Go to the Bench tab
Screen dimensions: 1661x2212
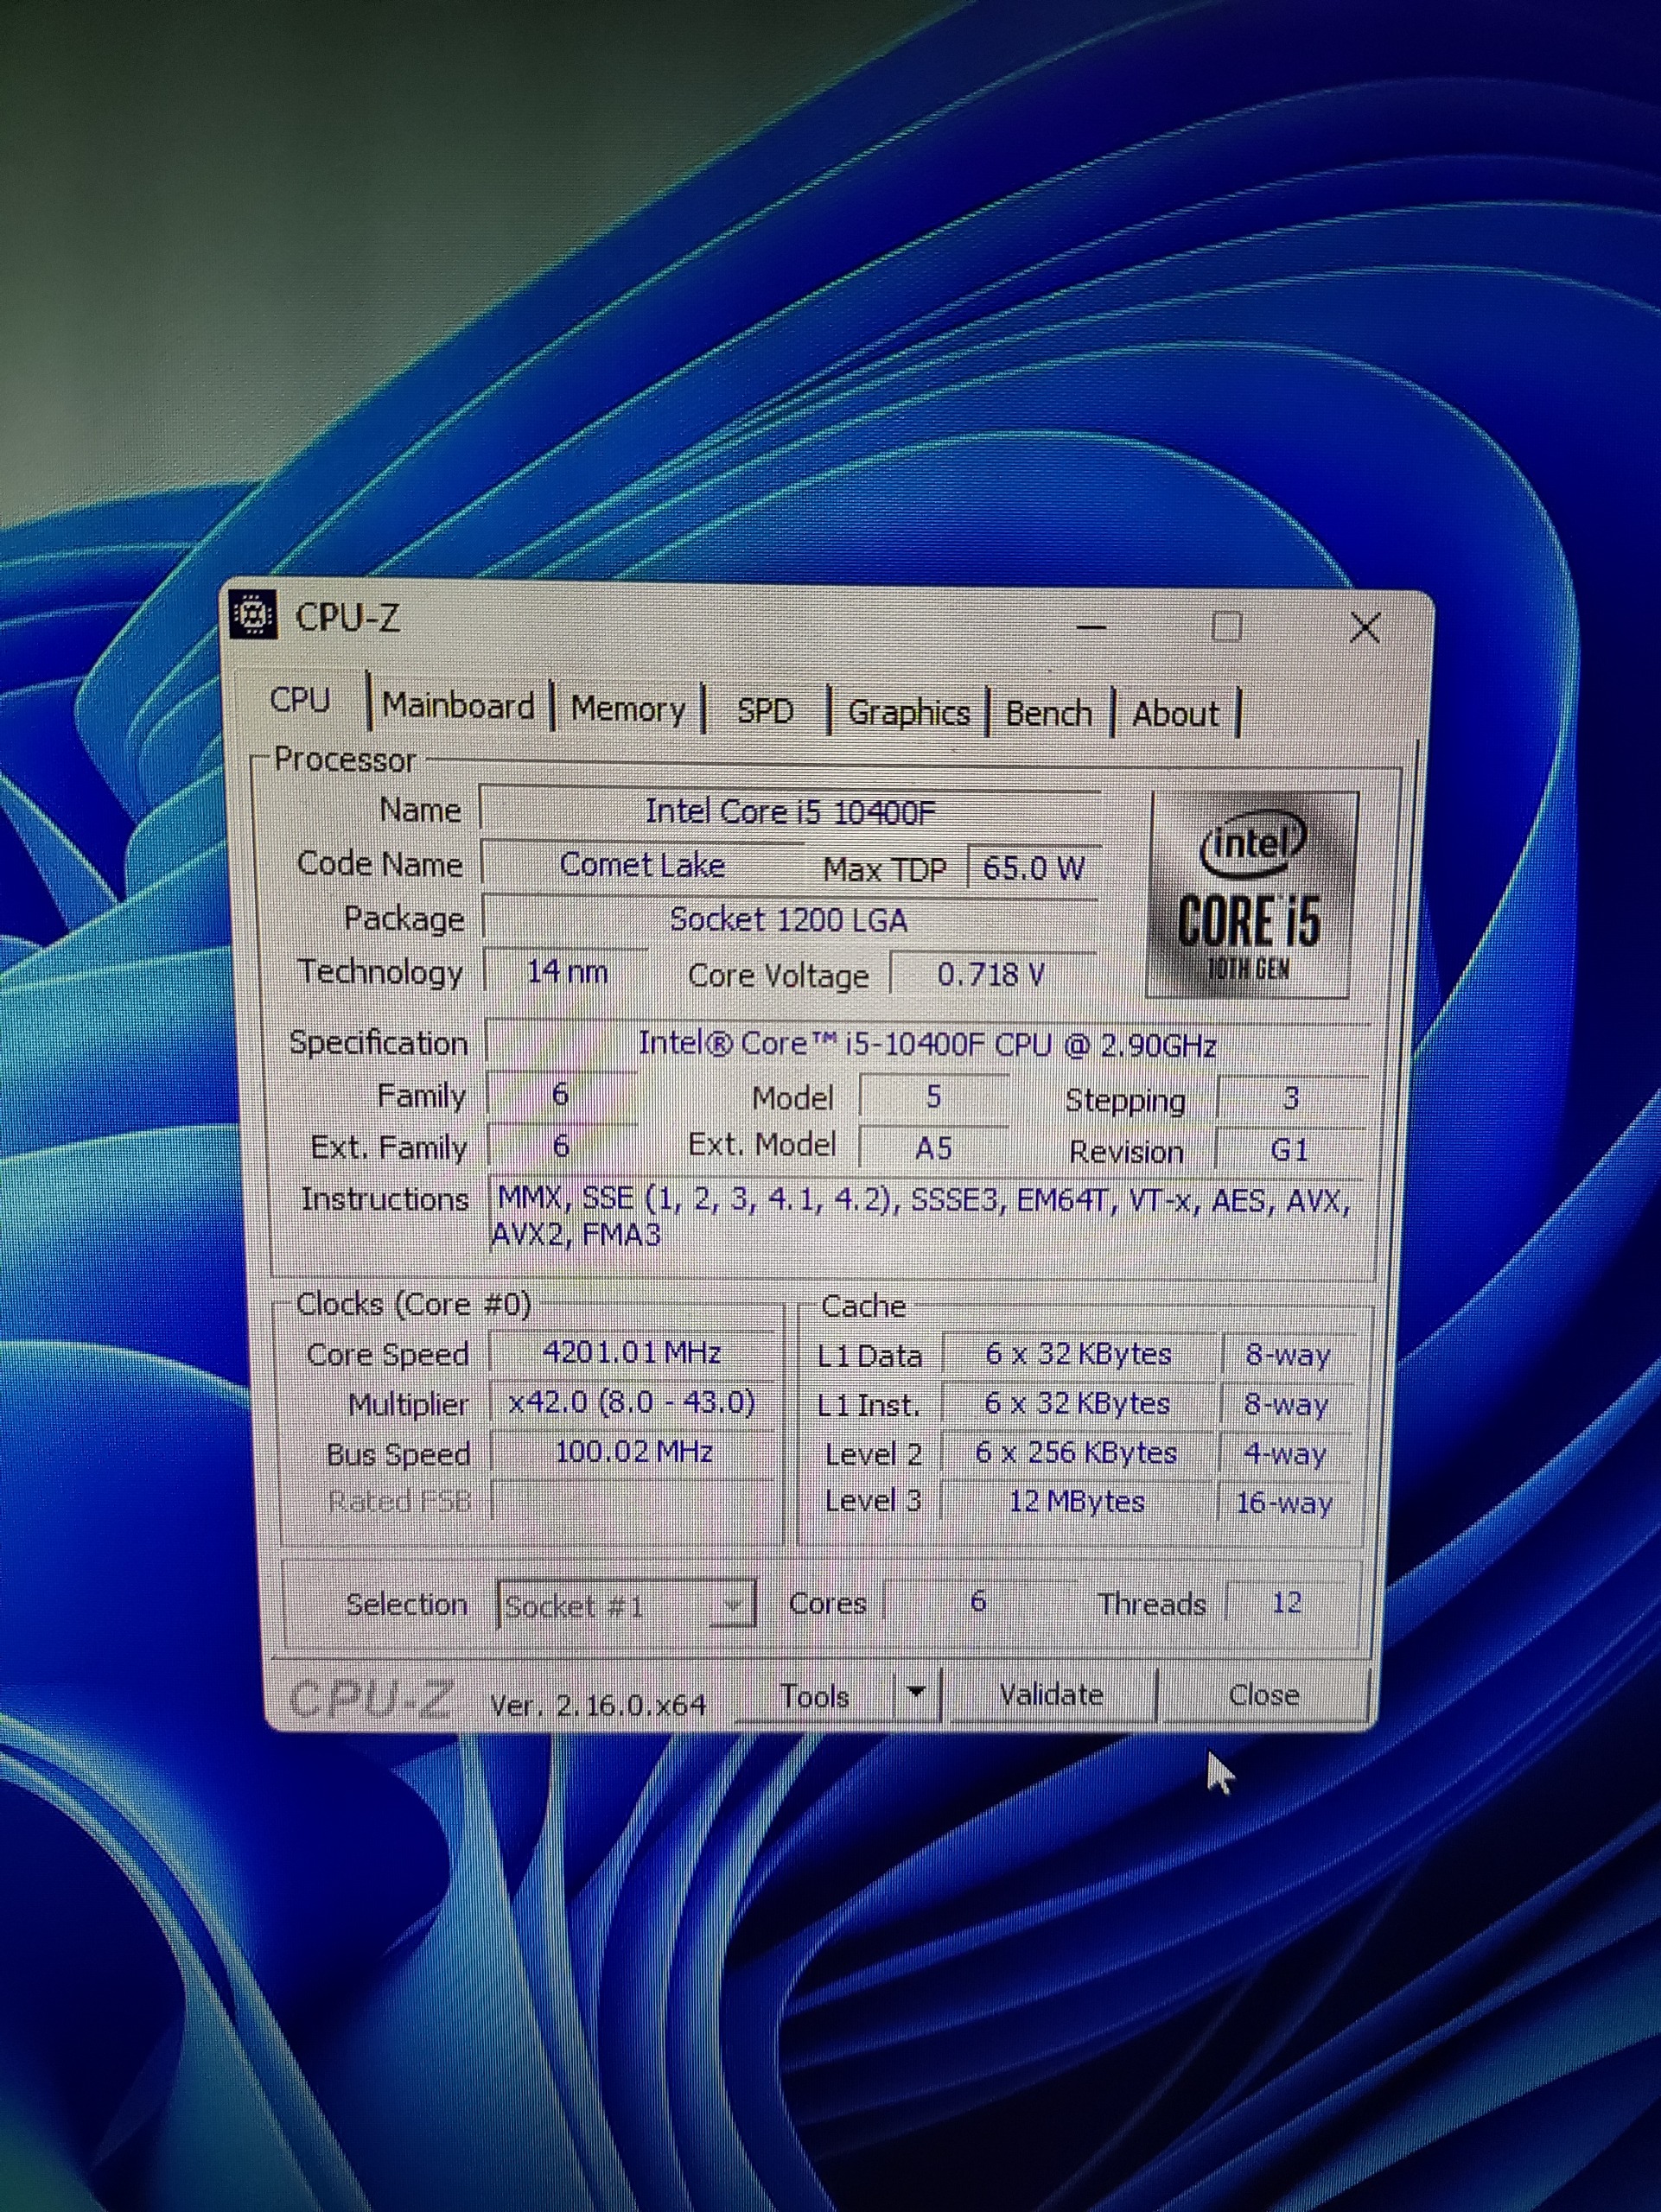click(1048, 714)
